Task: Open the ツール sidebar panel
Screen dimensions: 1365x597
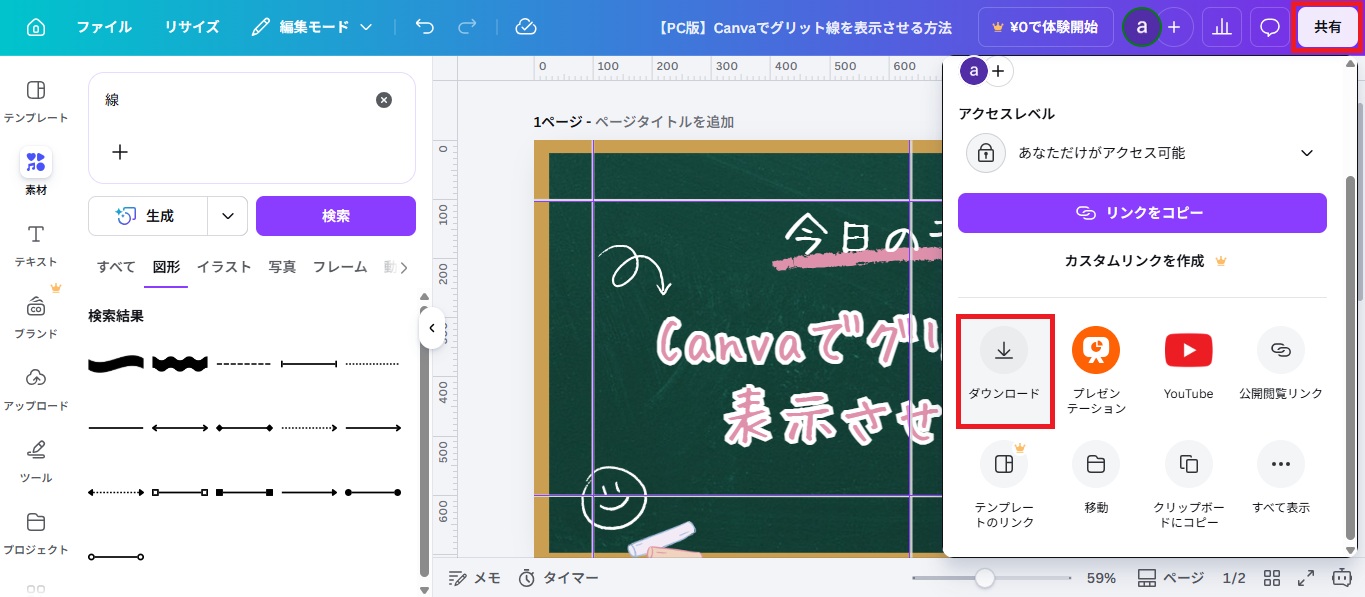Action: [x=36, y=460]
